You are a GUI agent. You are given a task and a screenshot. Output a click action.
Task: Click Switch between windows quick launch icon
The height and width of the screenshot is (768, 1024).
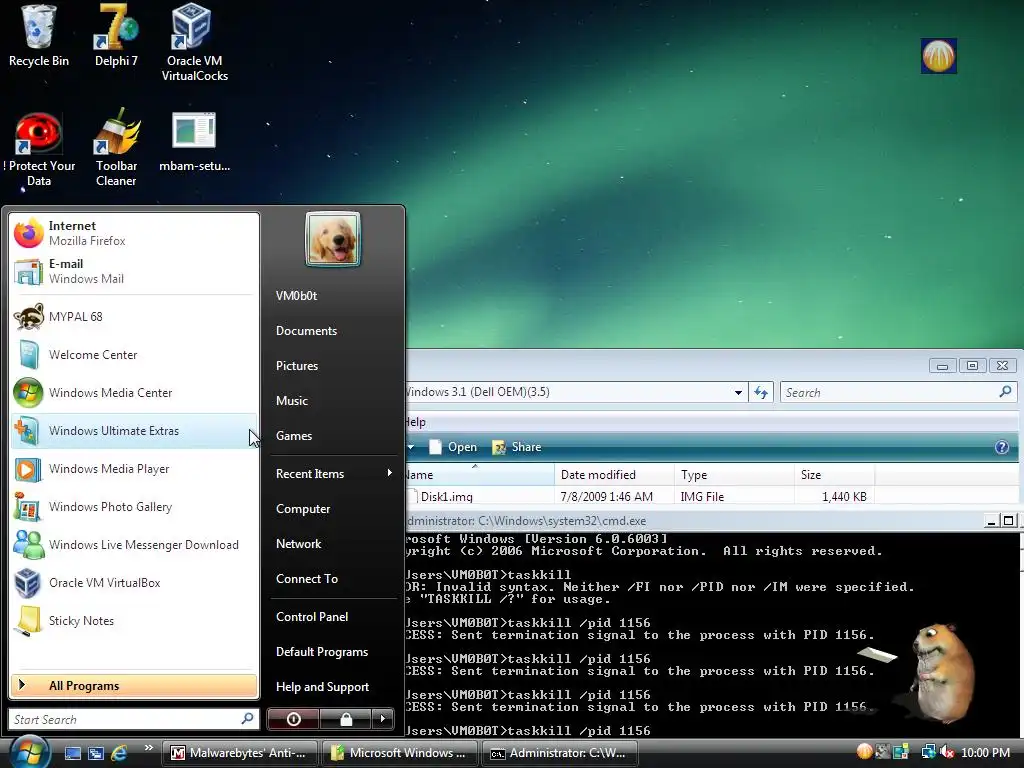pos(96,753)
